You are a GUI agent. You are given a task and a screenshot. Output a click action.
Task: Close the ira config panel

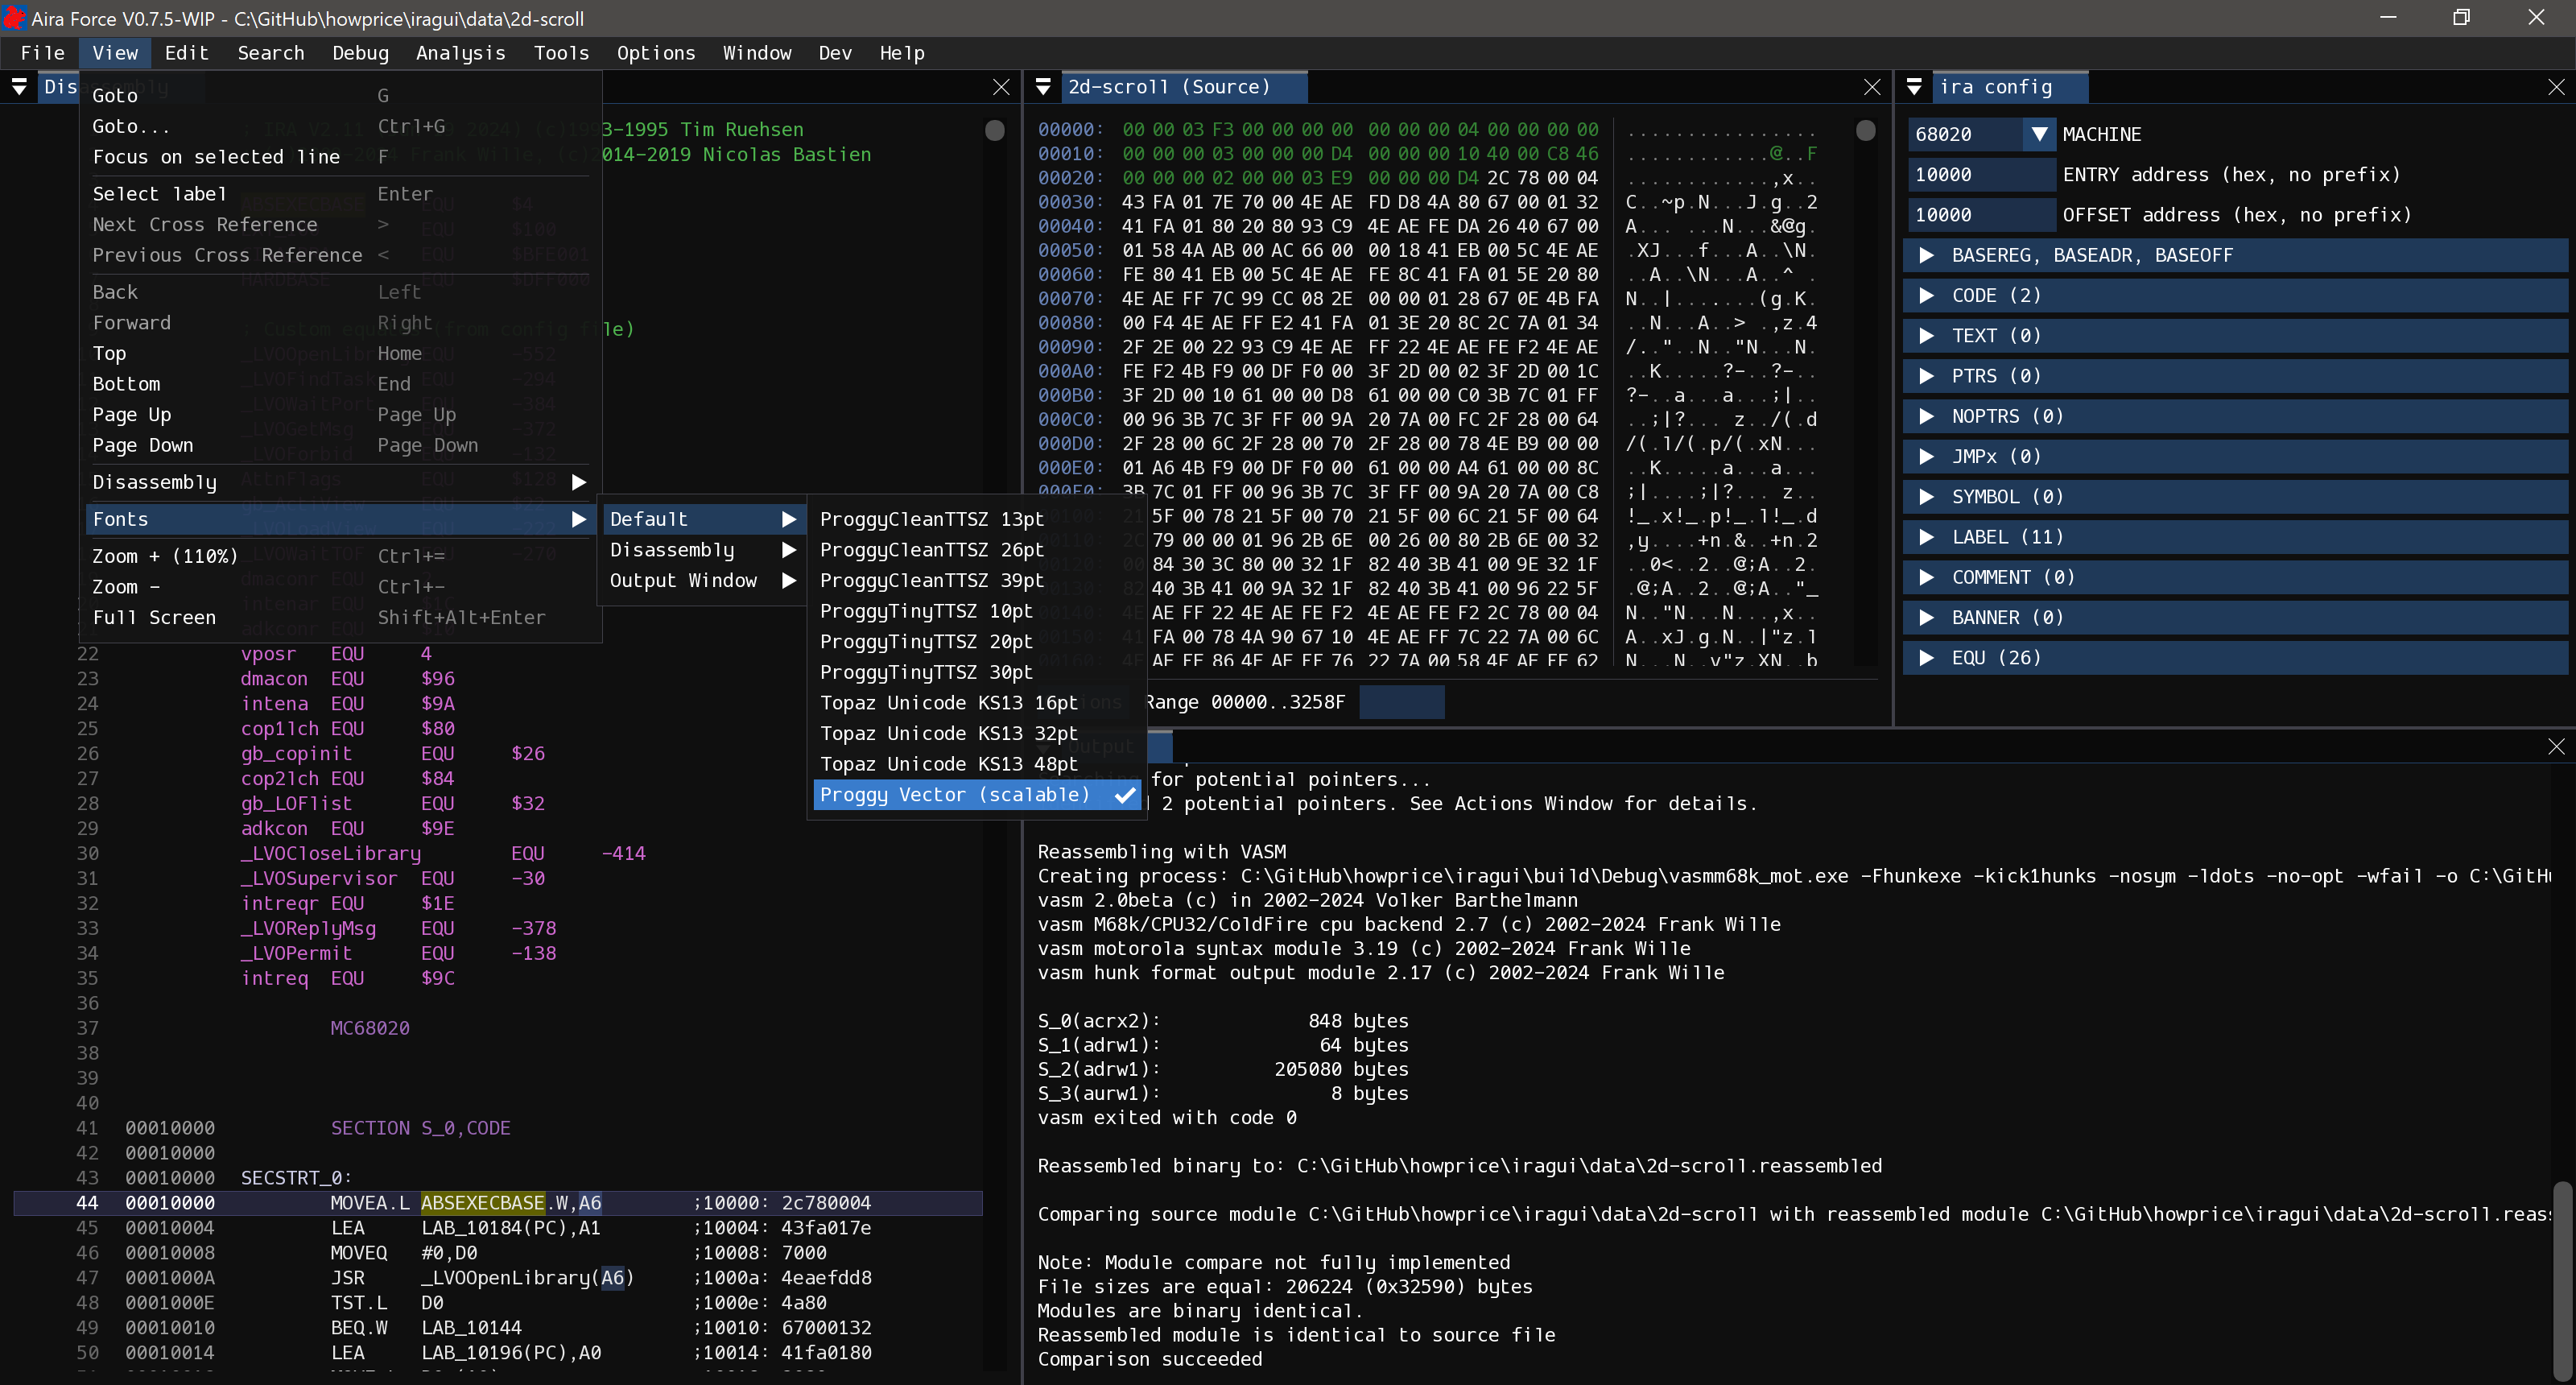(x=2556, y=87)
